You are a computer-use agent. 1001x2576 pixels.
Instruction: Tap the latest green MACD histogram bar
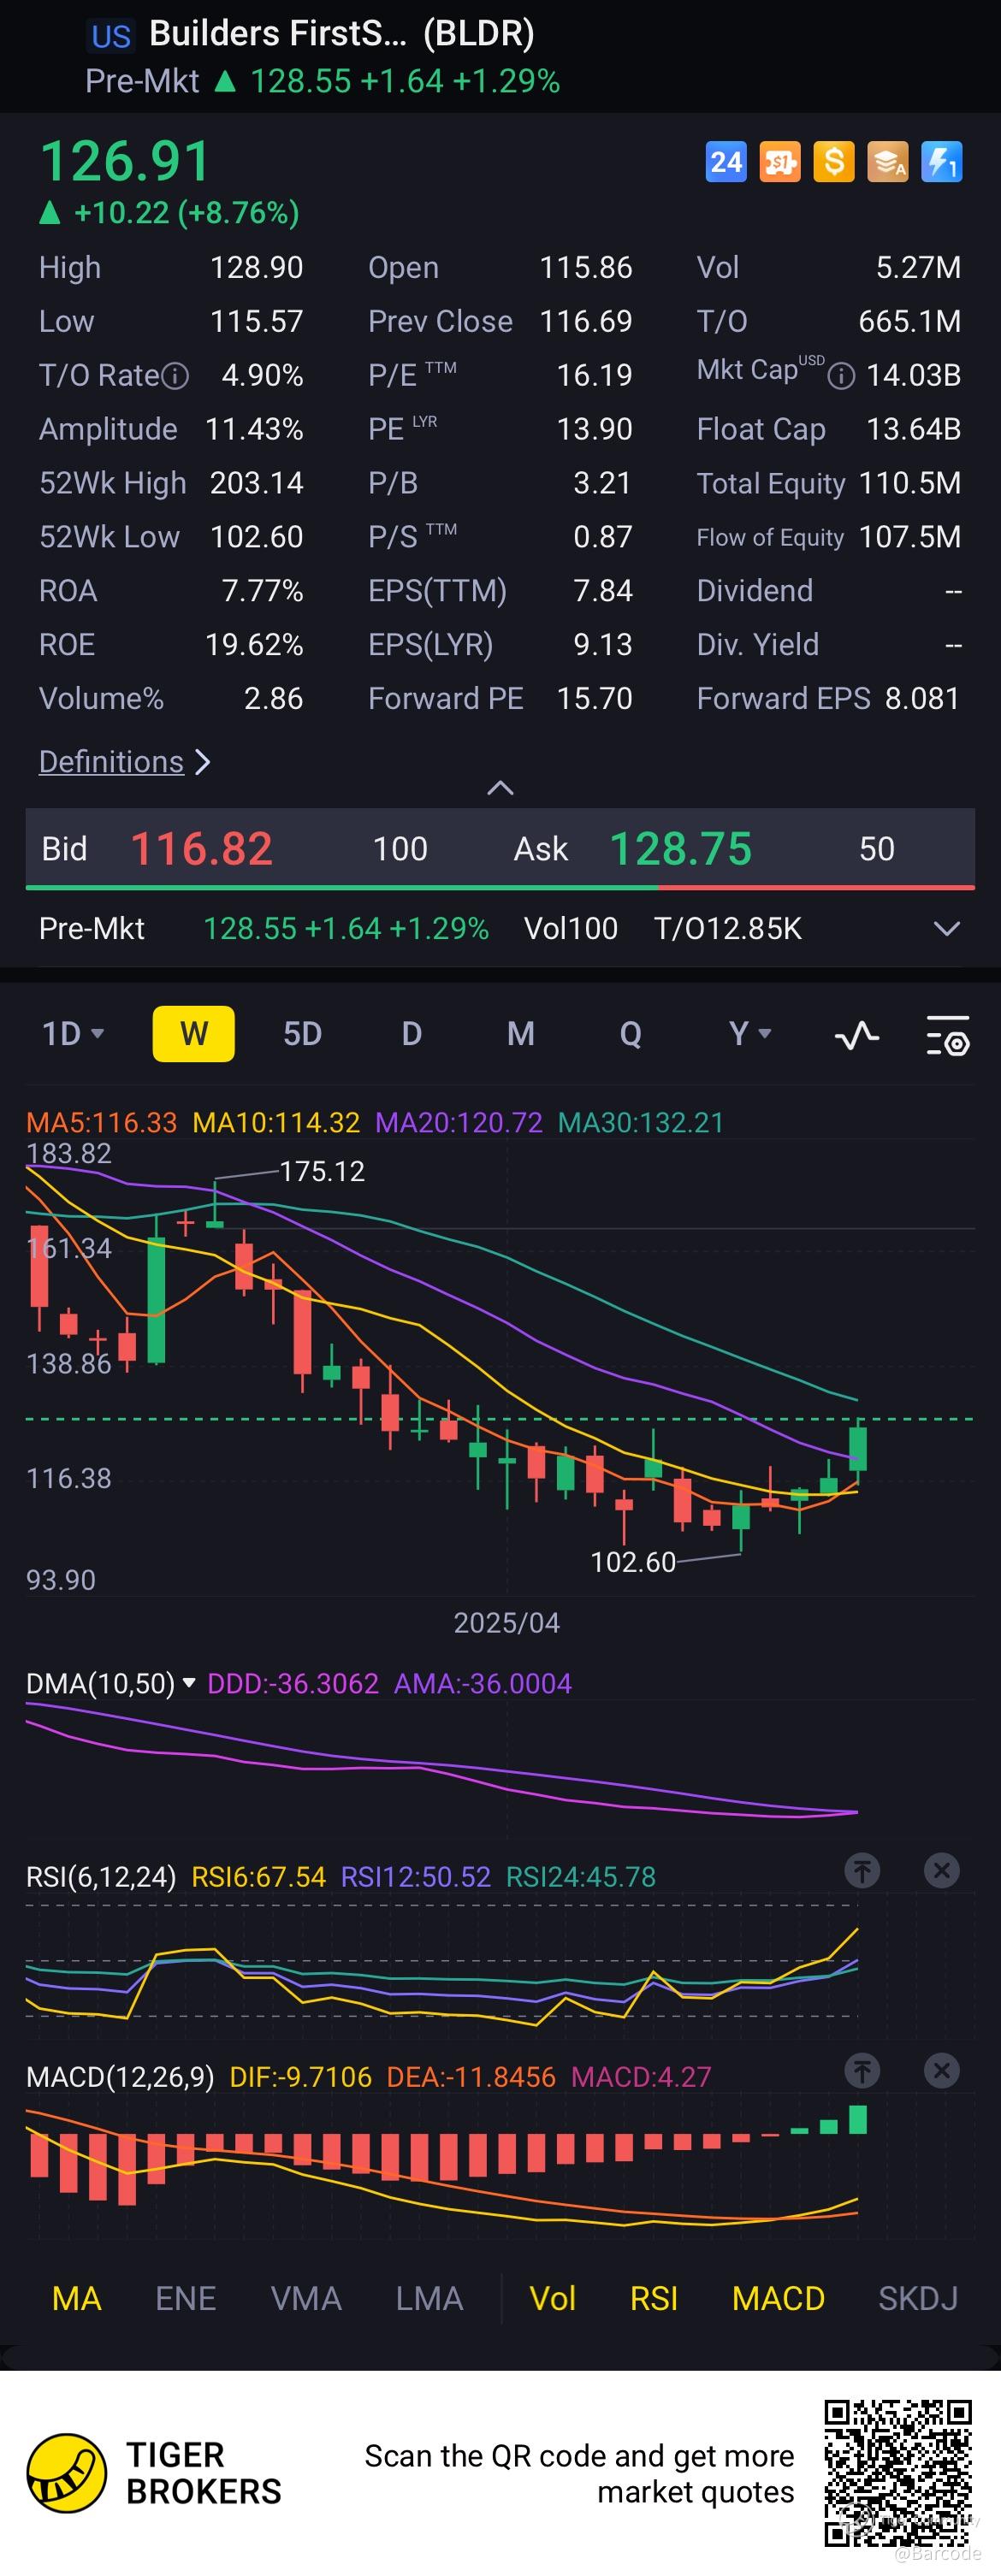point(858,2119)
